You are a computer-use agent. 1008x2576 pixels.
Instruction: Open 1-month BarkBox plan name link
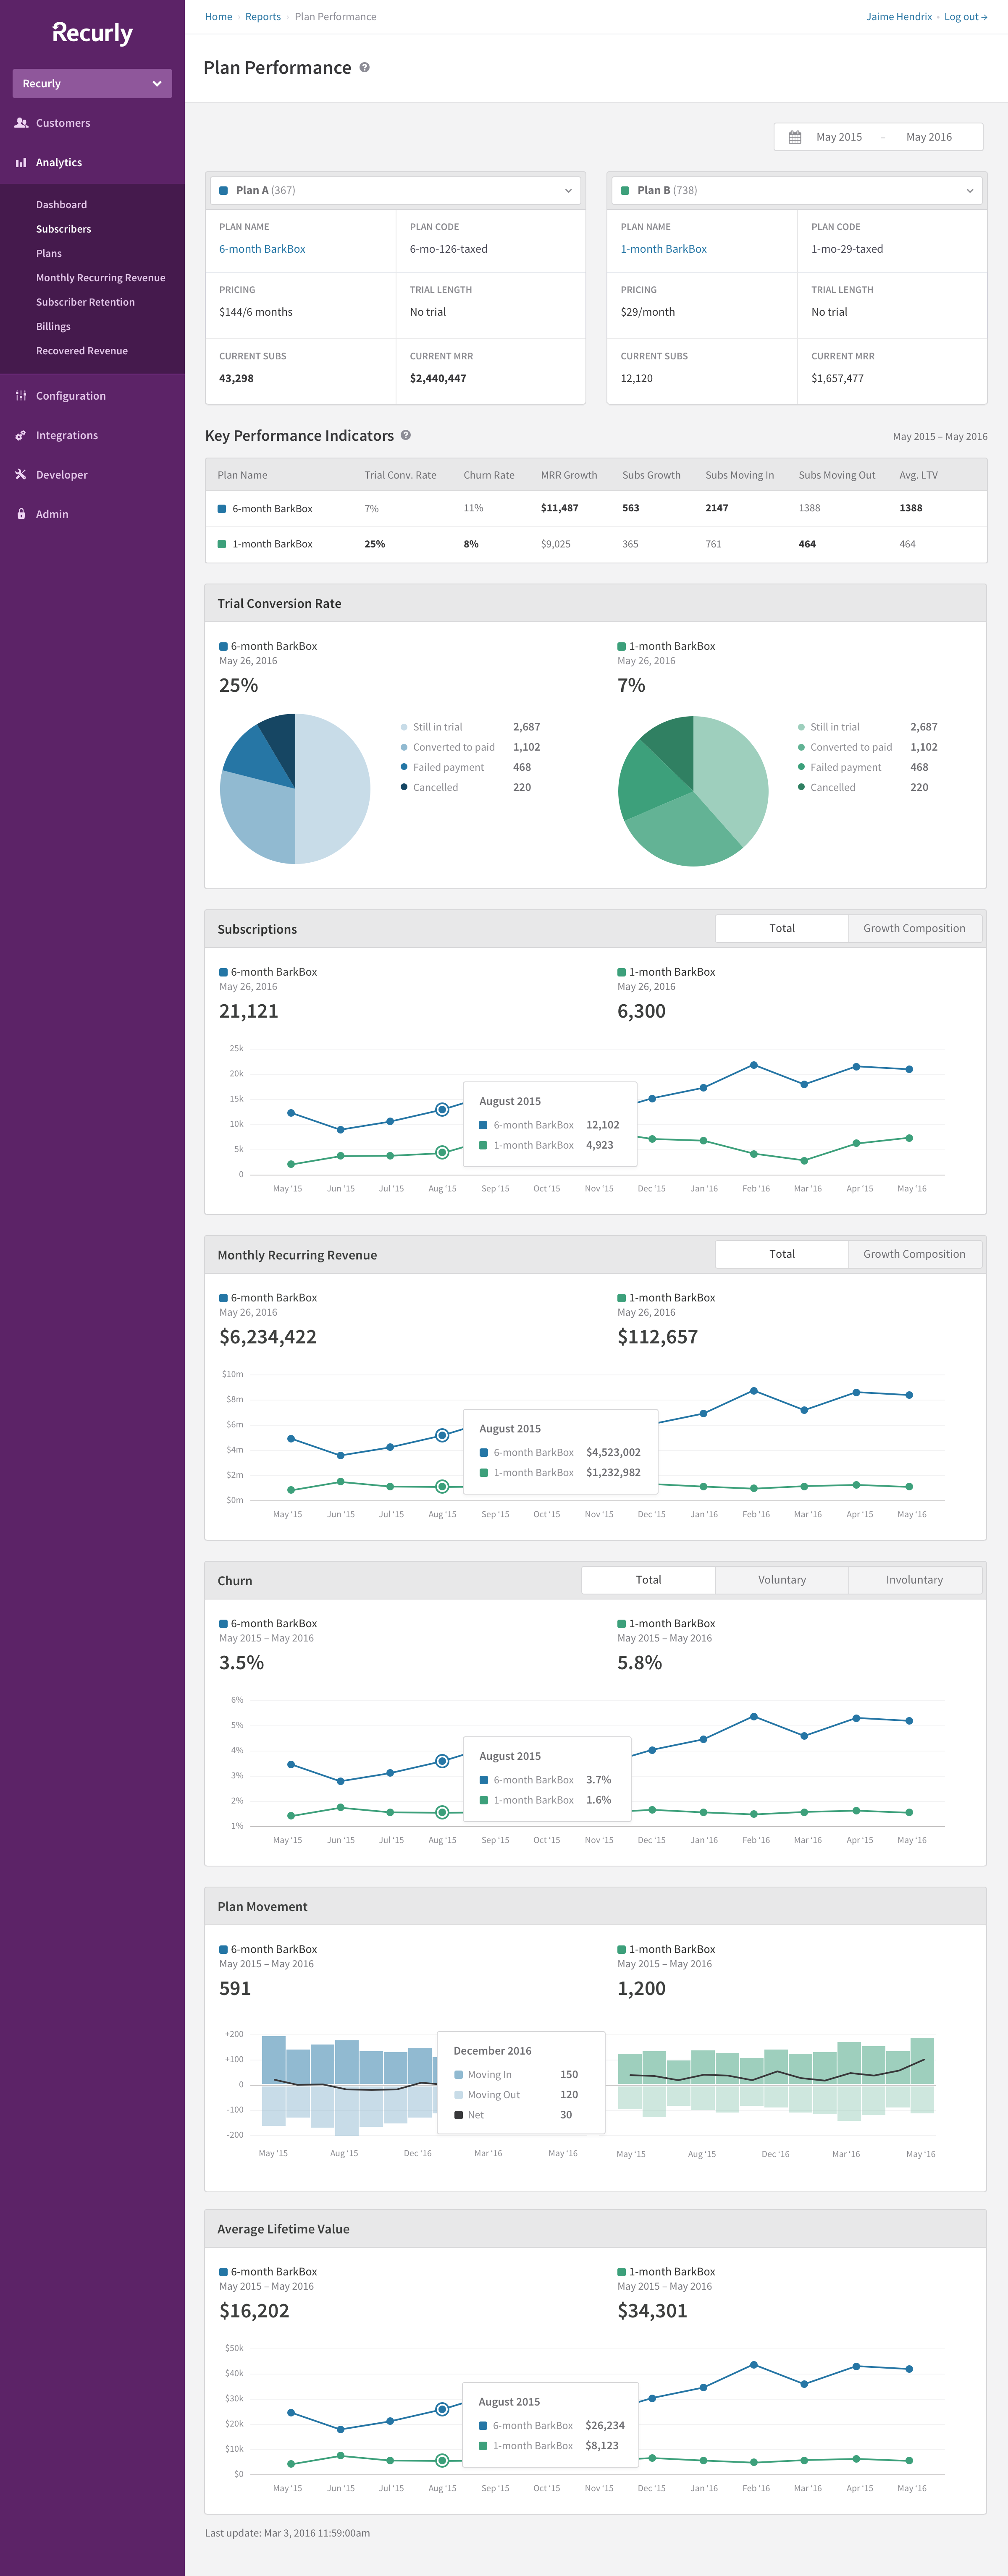click(x=663, y=249)
